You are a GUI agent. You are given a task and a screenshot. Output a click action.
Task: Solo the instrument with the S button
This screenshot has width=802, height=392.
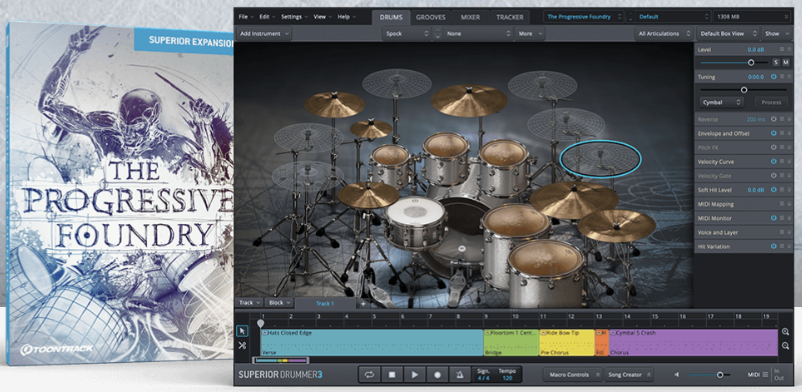(776, 62)
